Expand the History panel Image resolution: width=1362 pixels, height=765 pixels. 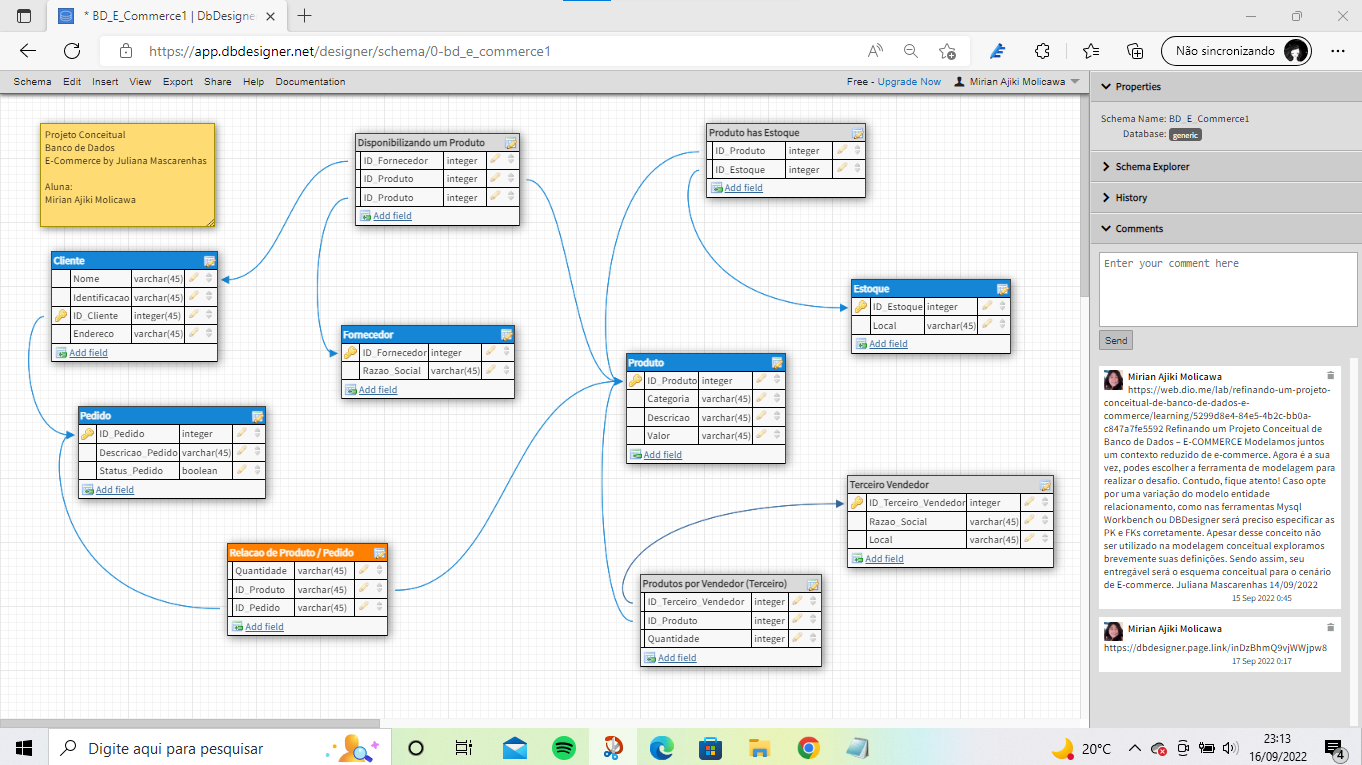click(1134, 197)
